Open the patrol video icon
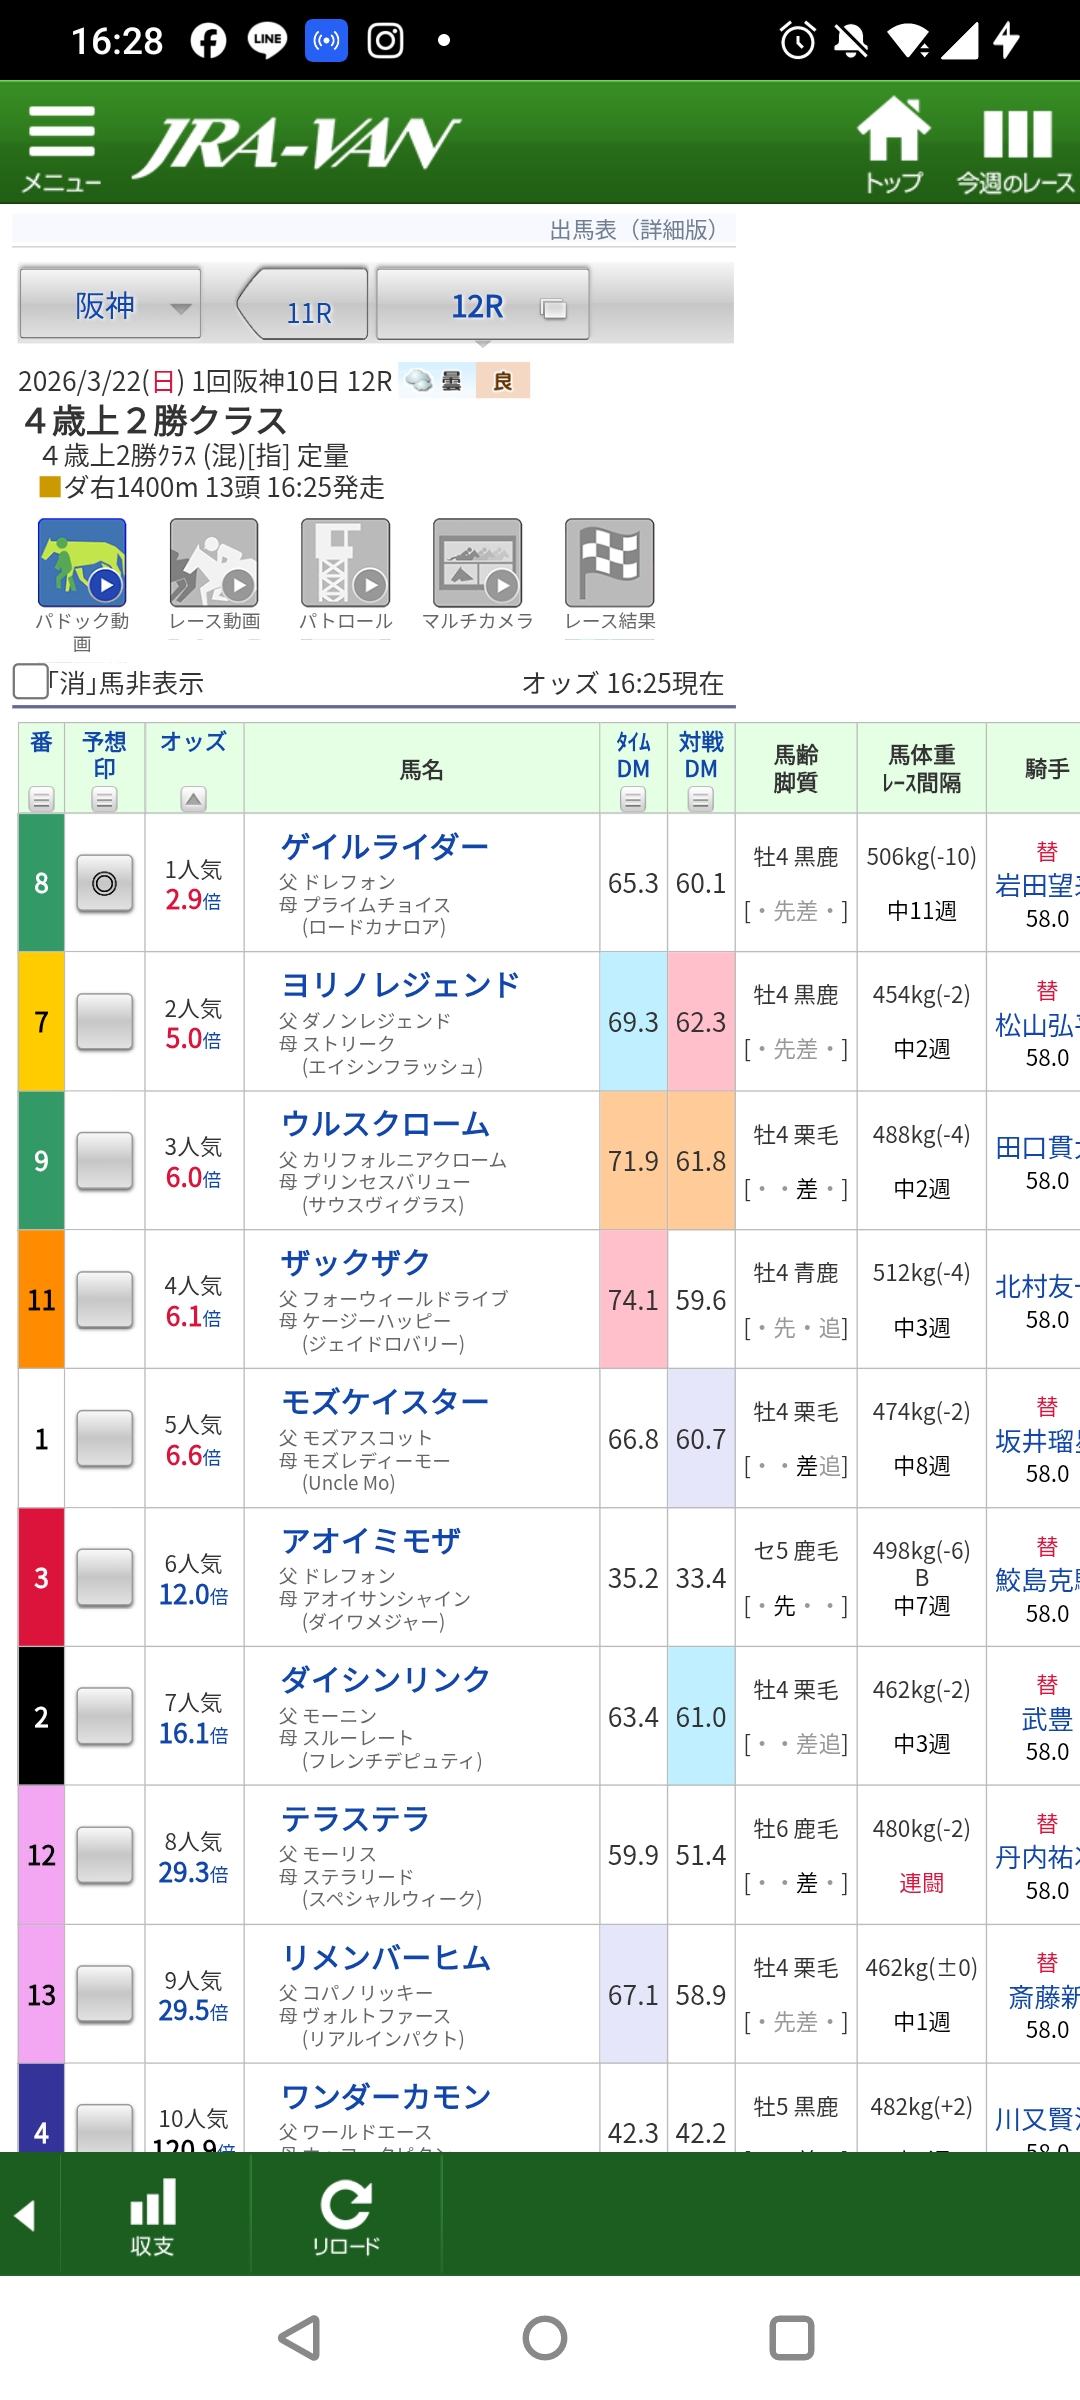This screenshot has height=2400, width=1080. tap(346, 563)
